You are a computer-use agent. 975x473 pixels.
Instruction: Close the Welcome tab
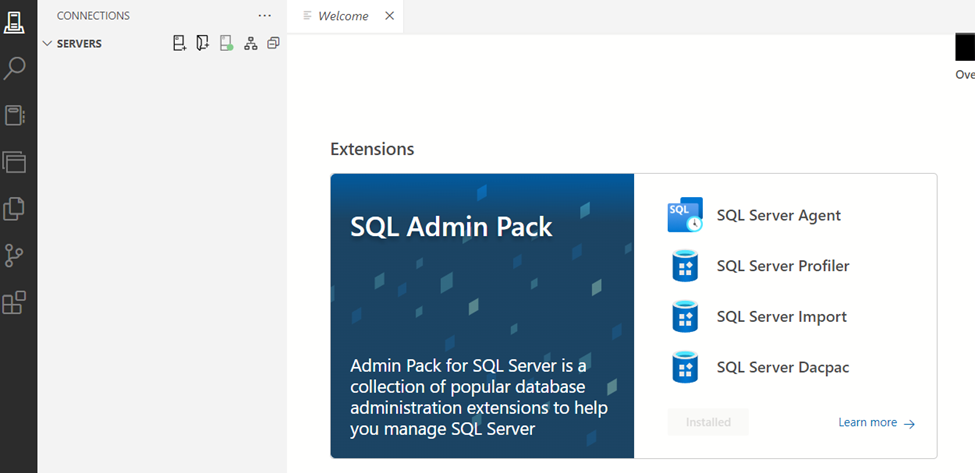pos(390,16)
